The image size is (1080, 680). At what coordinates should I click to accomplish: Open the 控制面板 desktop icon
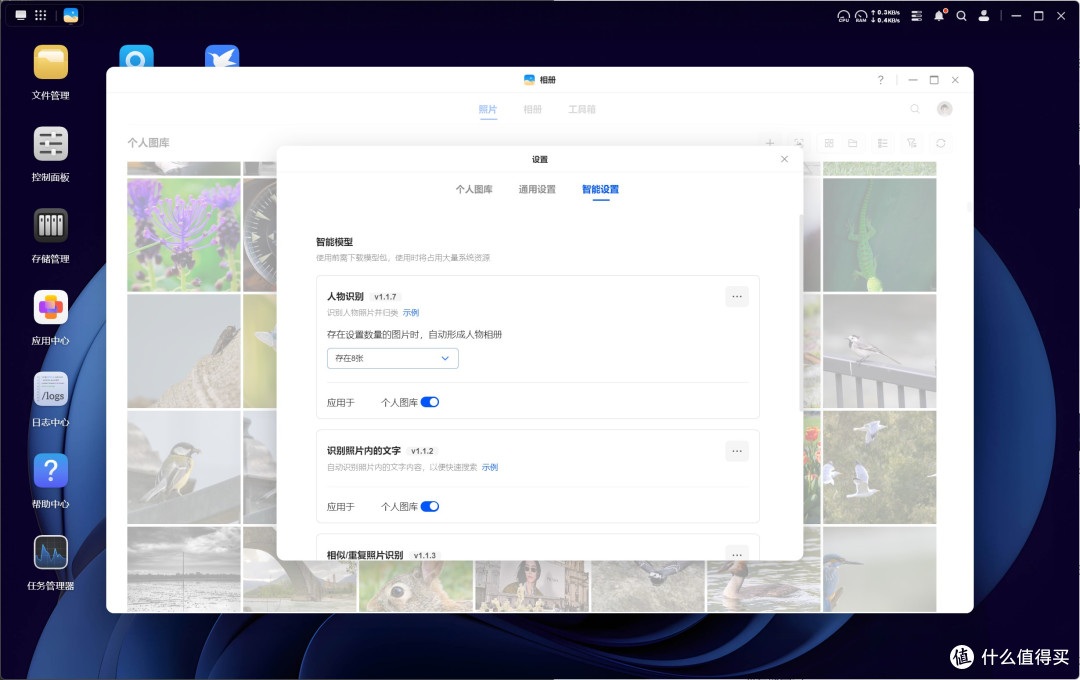(x=50, y=144)
